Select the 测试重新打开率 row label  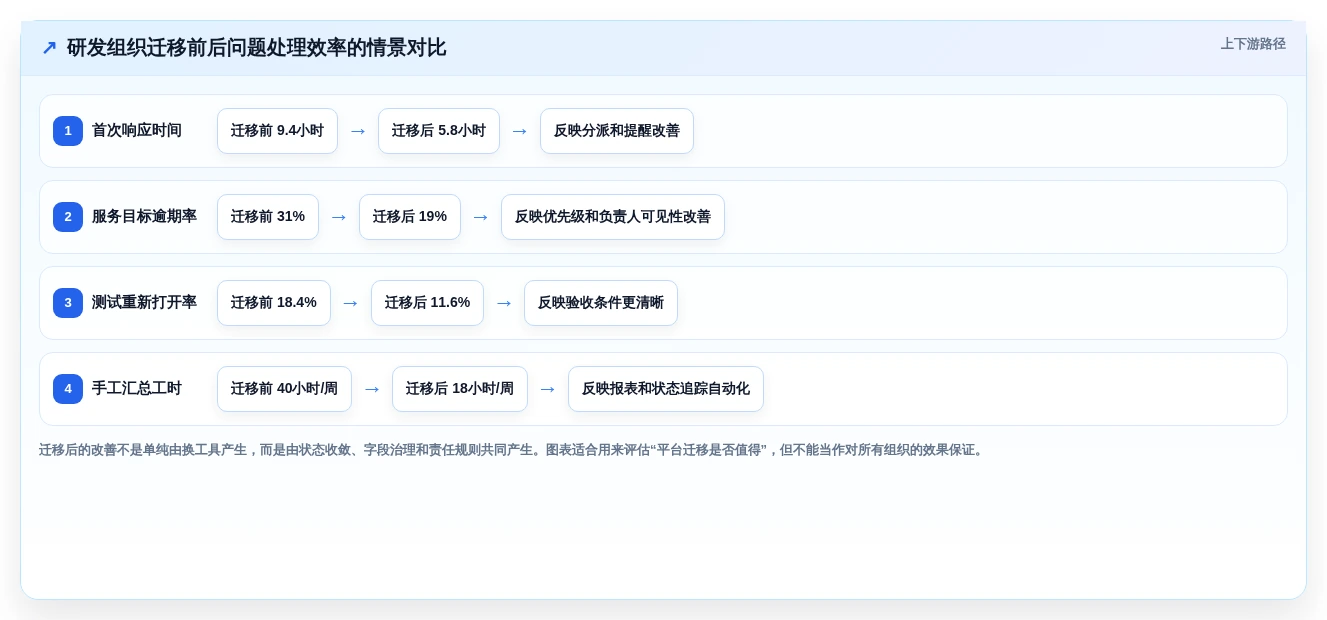(144, 303)
